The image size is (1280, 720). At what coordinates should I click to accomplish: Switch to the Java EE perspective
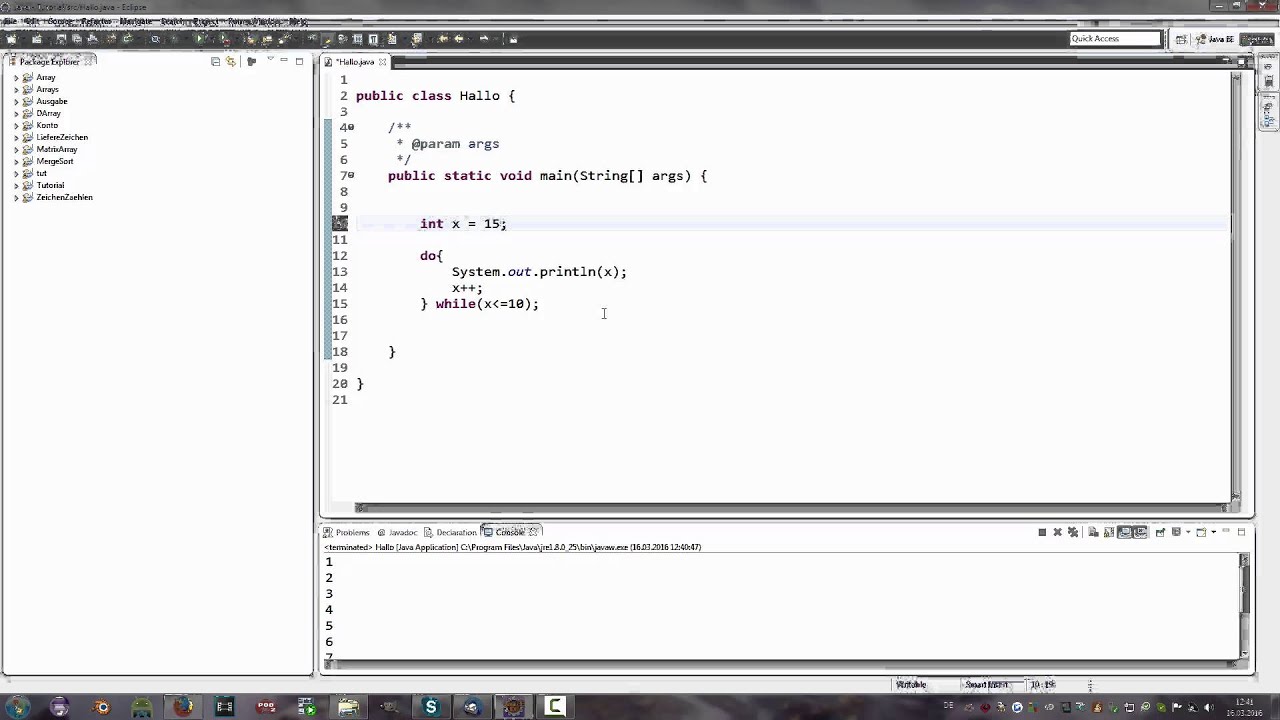pos(1216,39)
